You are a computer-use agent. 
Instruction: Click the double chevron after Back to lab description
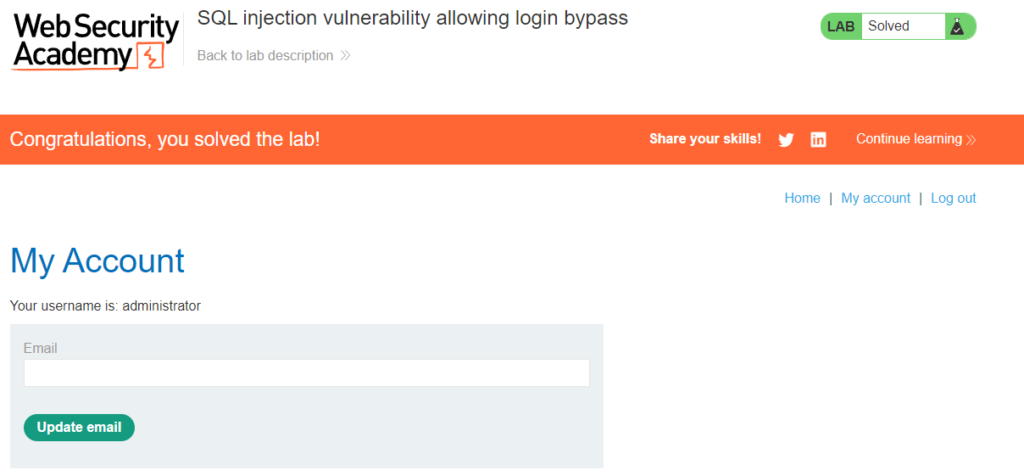[x=345, y=56]
